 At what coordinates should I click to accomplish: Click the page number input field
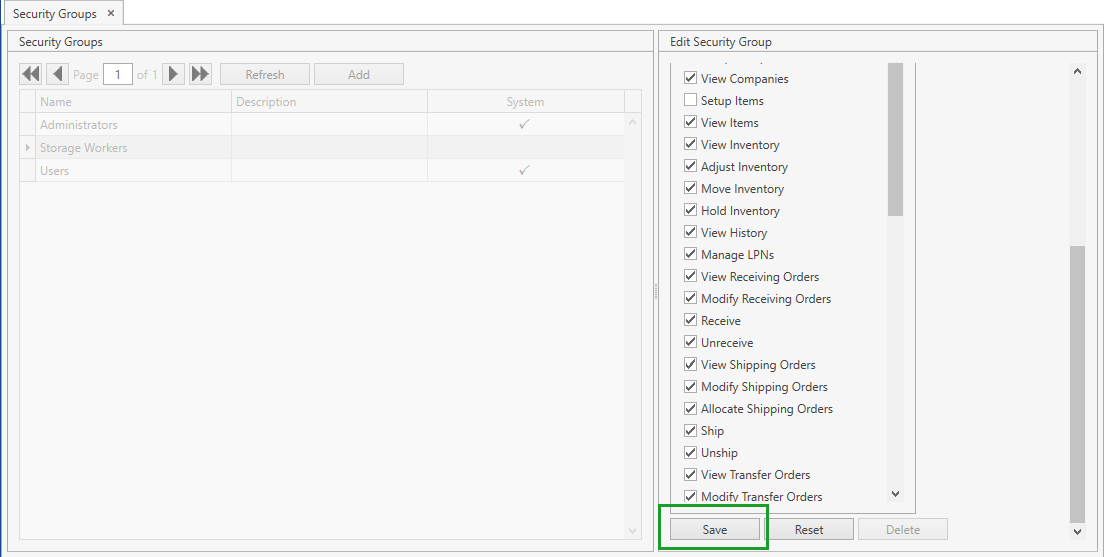[117, 75]
